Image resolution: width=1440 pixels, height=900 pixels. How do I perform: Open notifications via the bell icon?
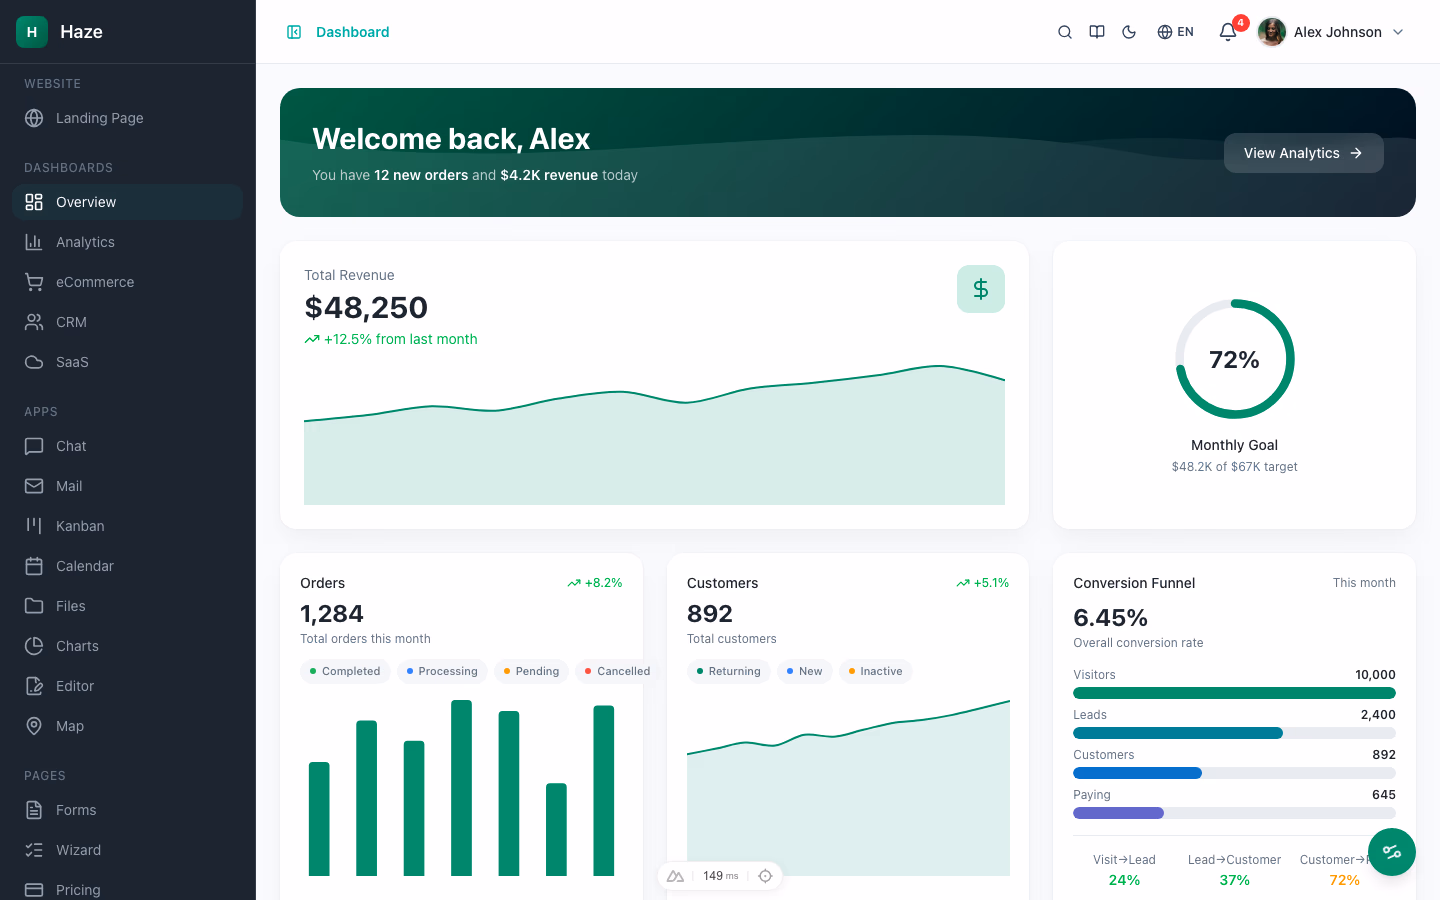point(1227,32)
